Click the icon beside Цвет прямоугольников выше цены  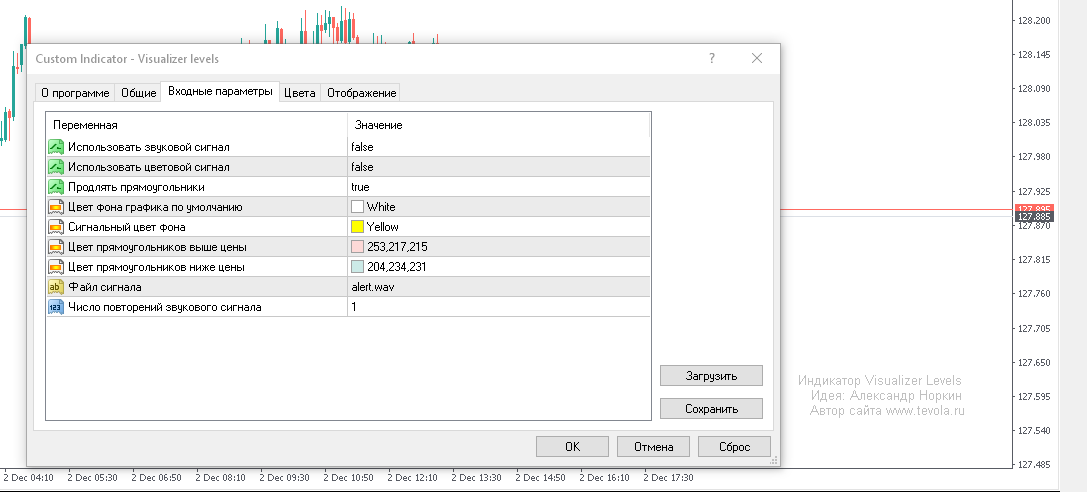[55, 247]
